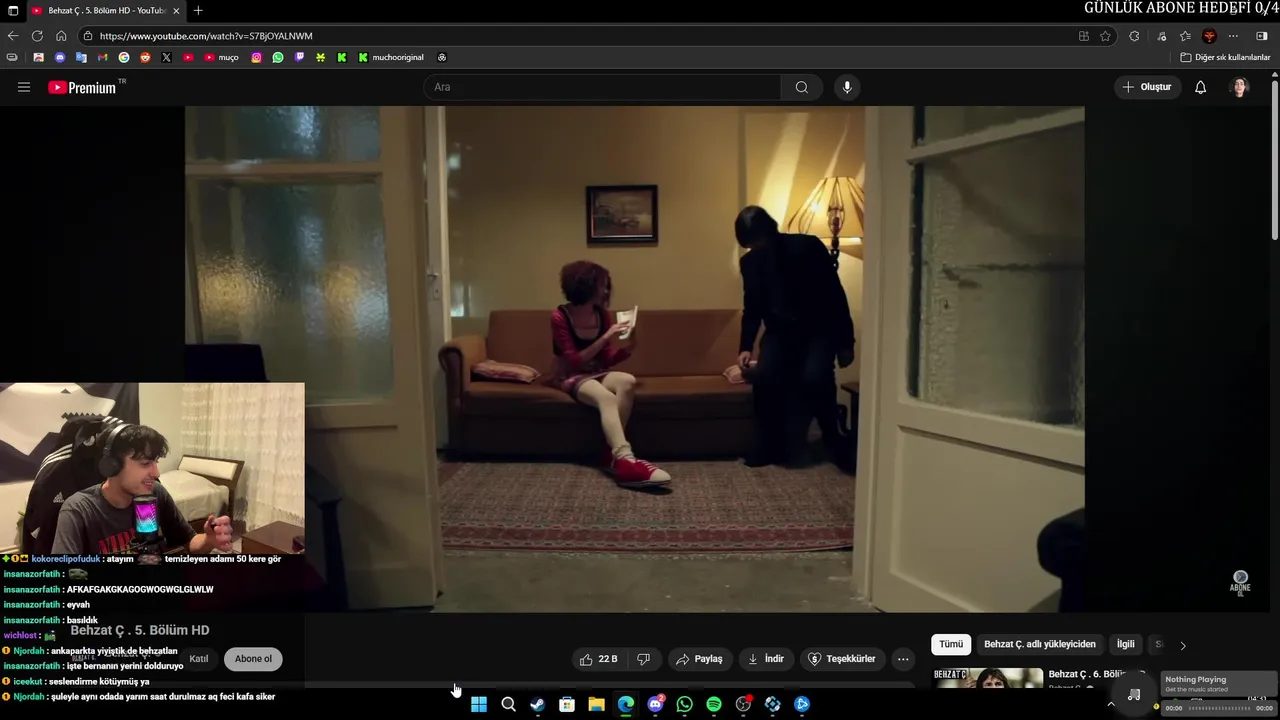This screenshot has width=1280, height=720.
Task: Focus the Ara search field
Action: tap(602, 87)
